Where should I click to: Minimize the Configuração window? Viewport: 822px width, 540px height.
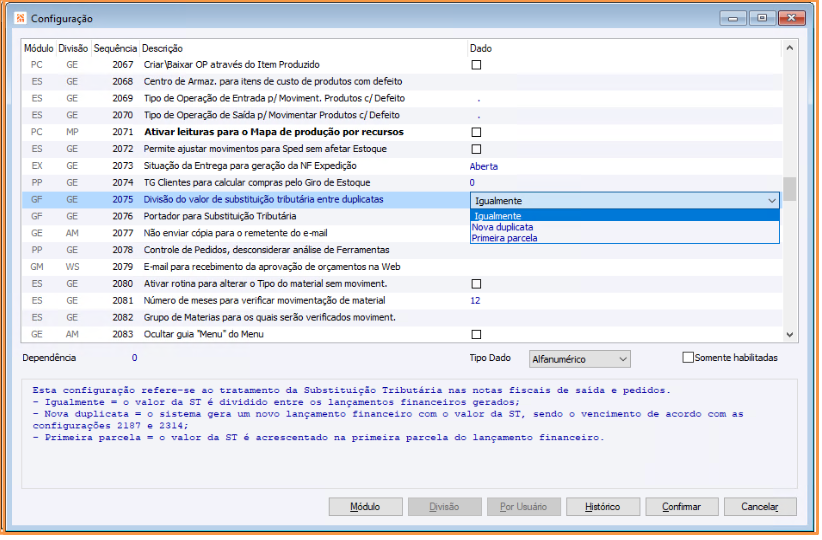pos(735,18)
